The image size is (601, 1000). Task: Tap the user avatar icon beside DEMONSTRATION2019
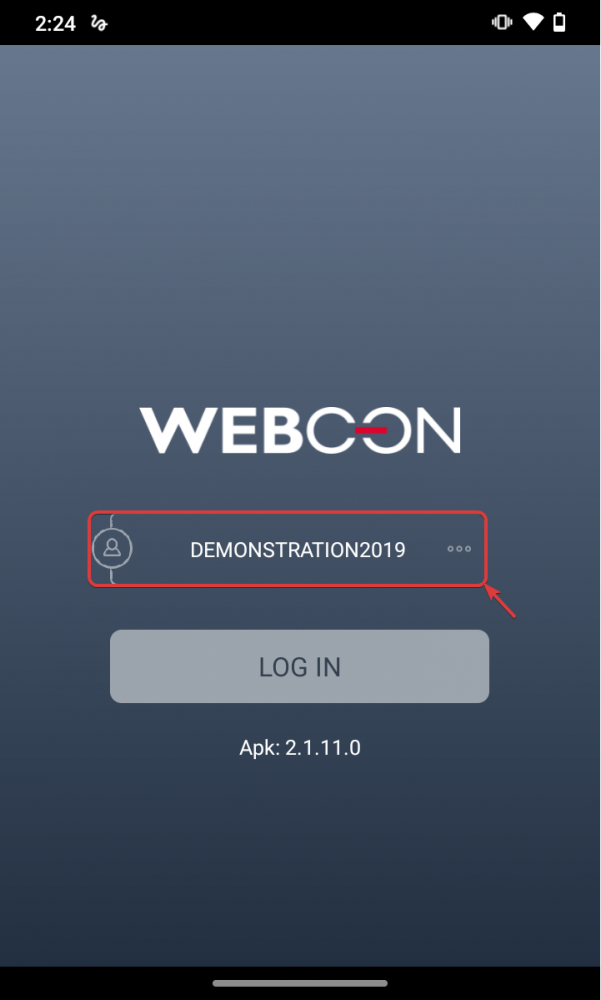coord(112,548)
